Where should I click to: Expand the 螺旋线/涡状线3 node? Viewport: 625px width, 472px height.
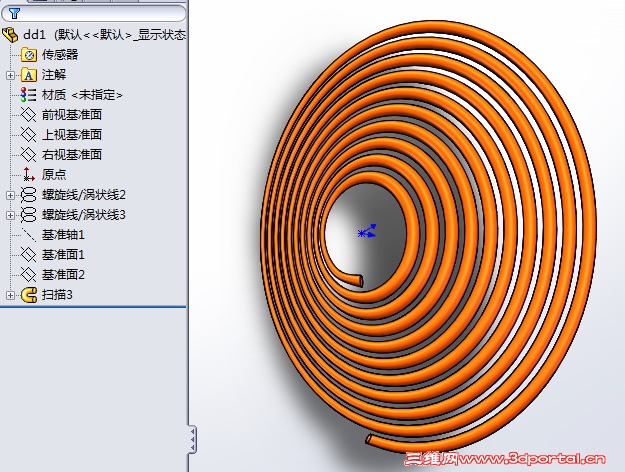10,215
